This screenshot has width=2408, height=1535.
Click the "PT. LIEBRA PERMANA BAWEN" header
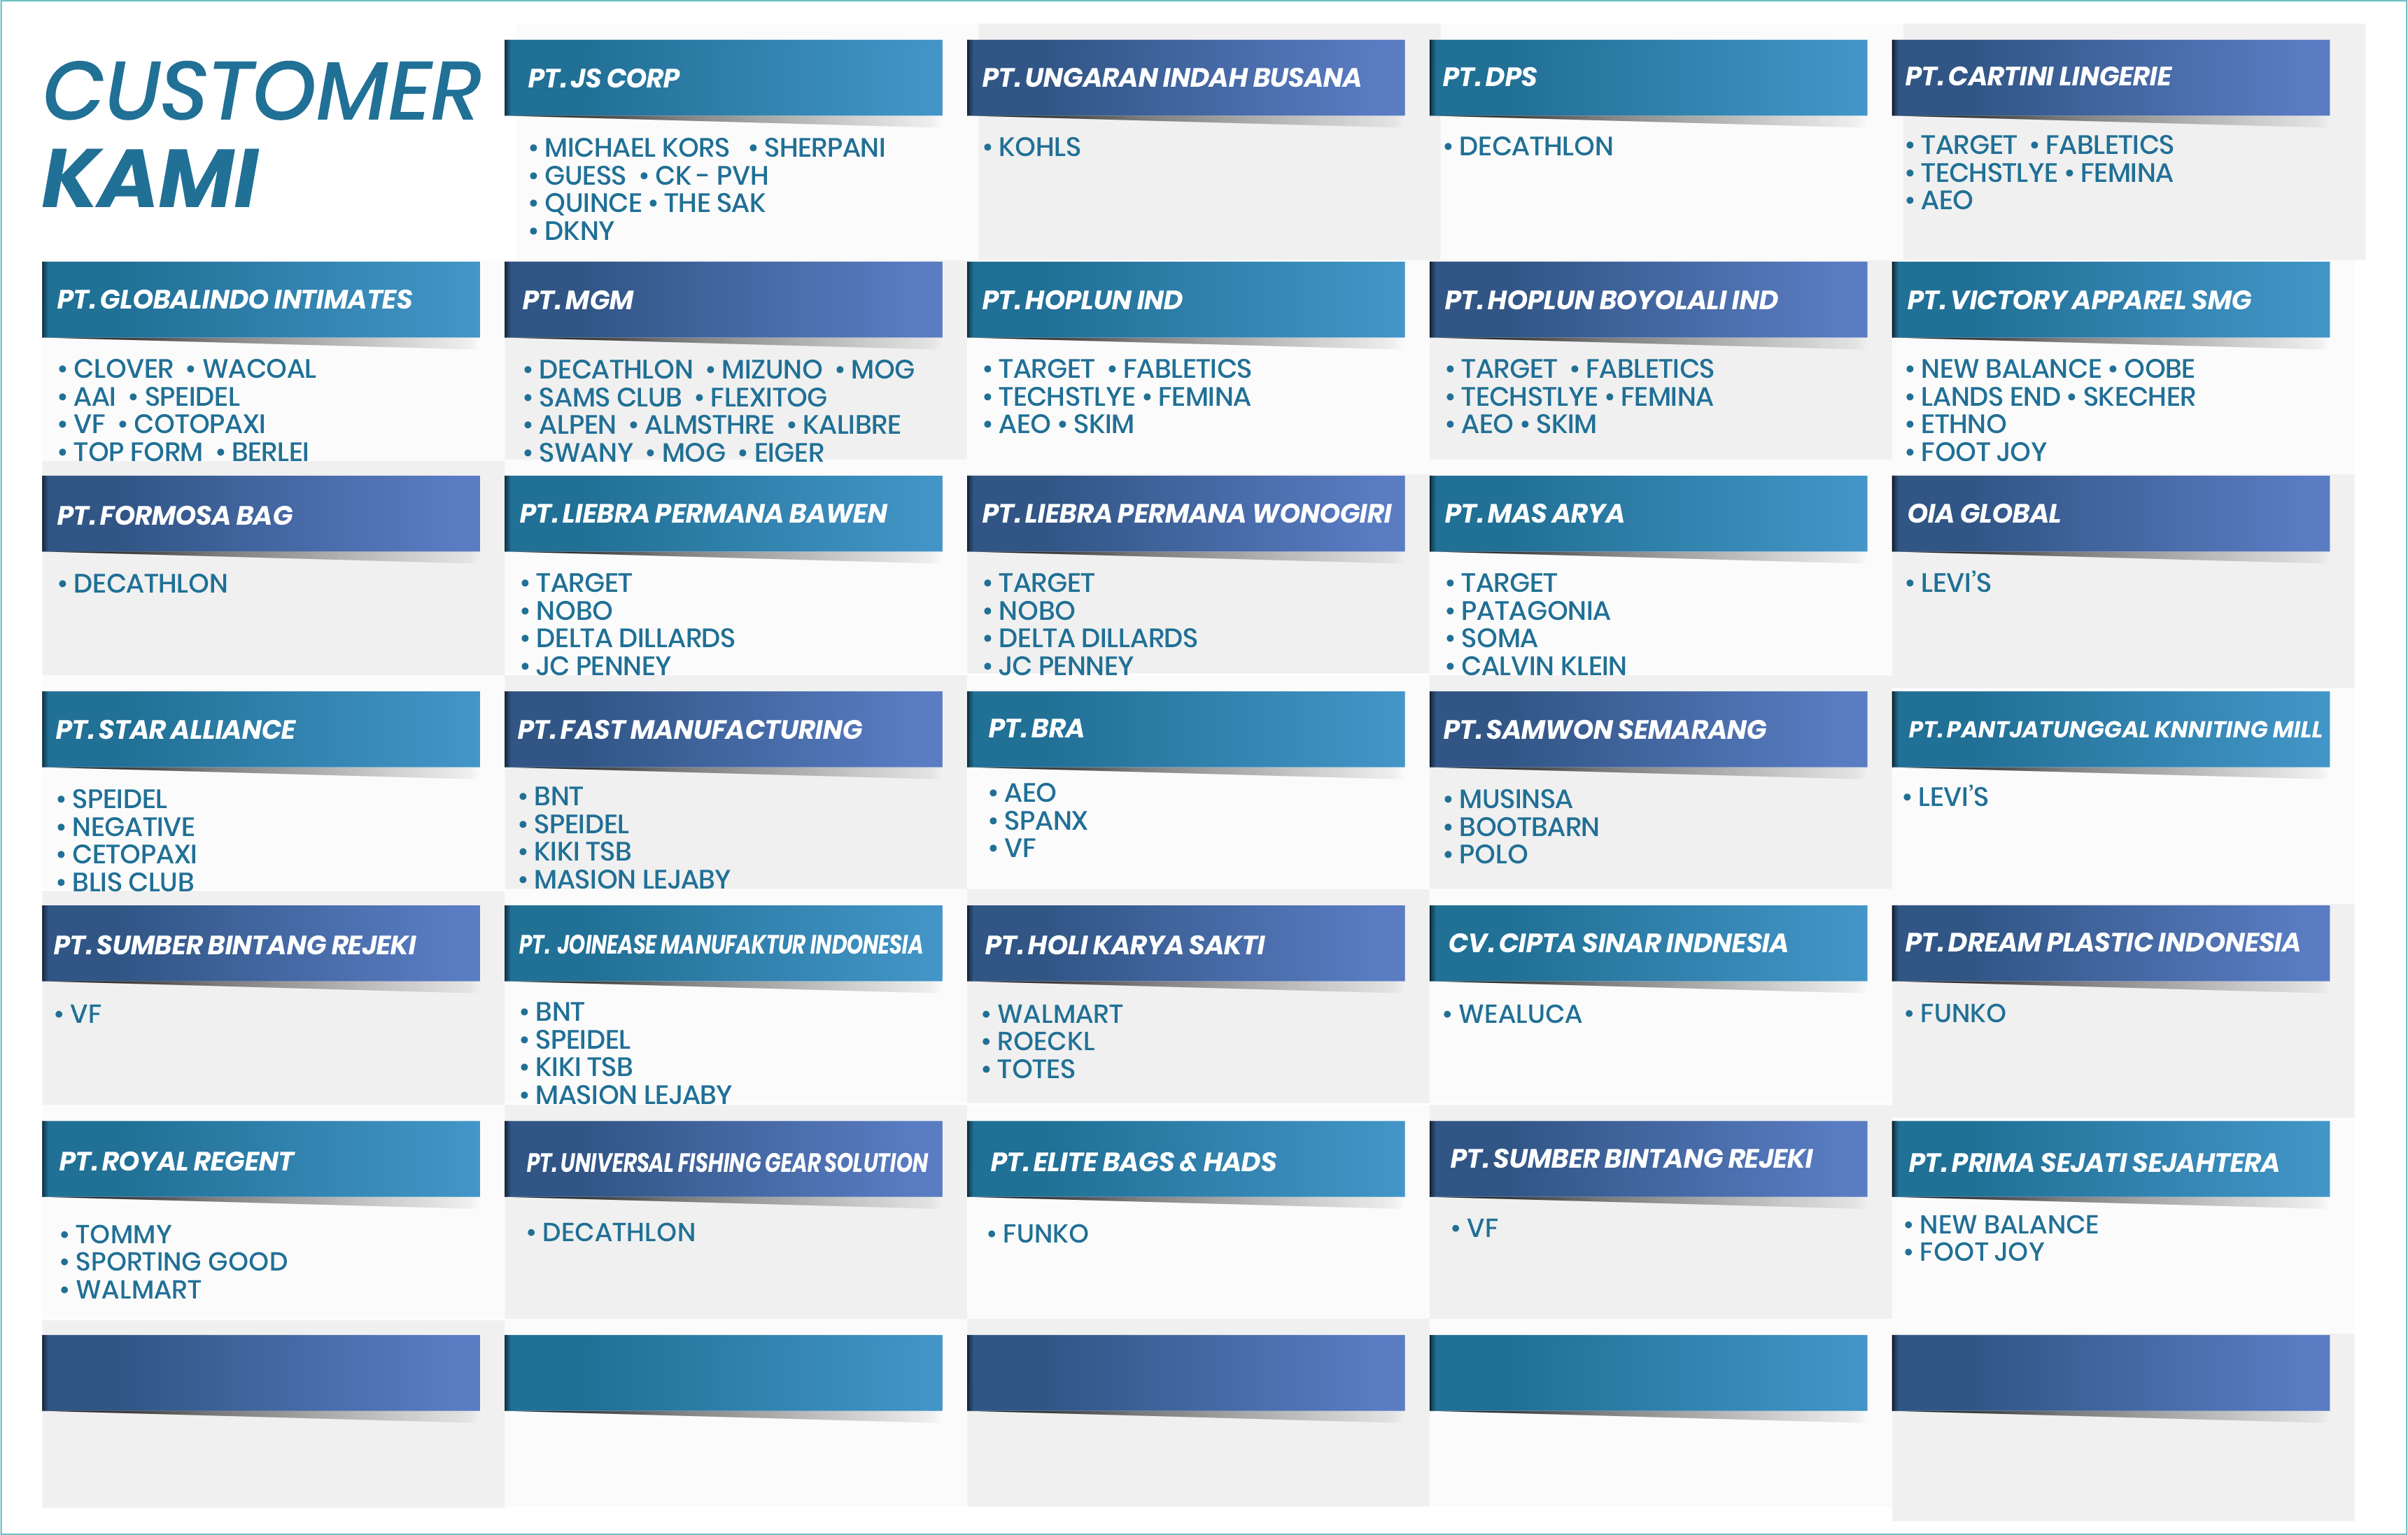[x=723, y=514]
